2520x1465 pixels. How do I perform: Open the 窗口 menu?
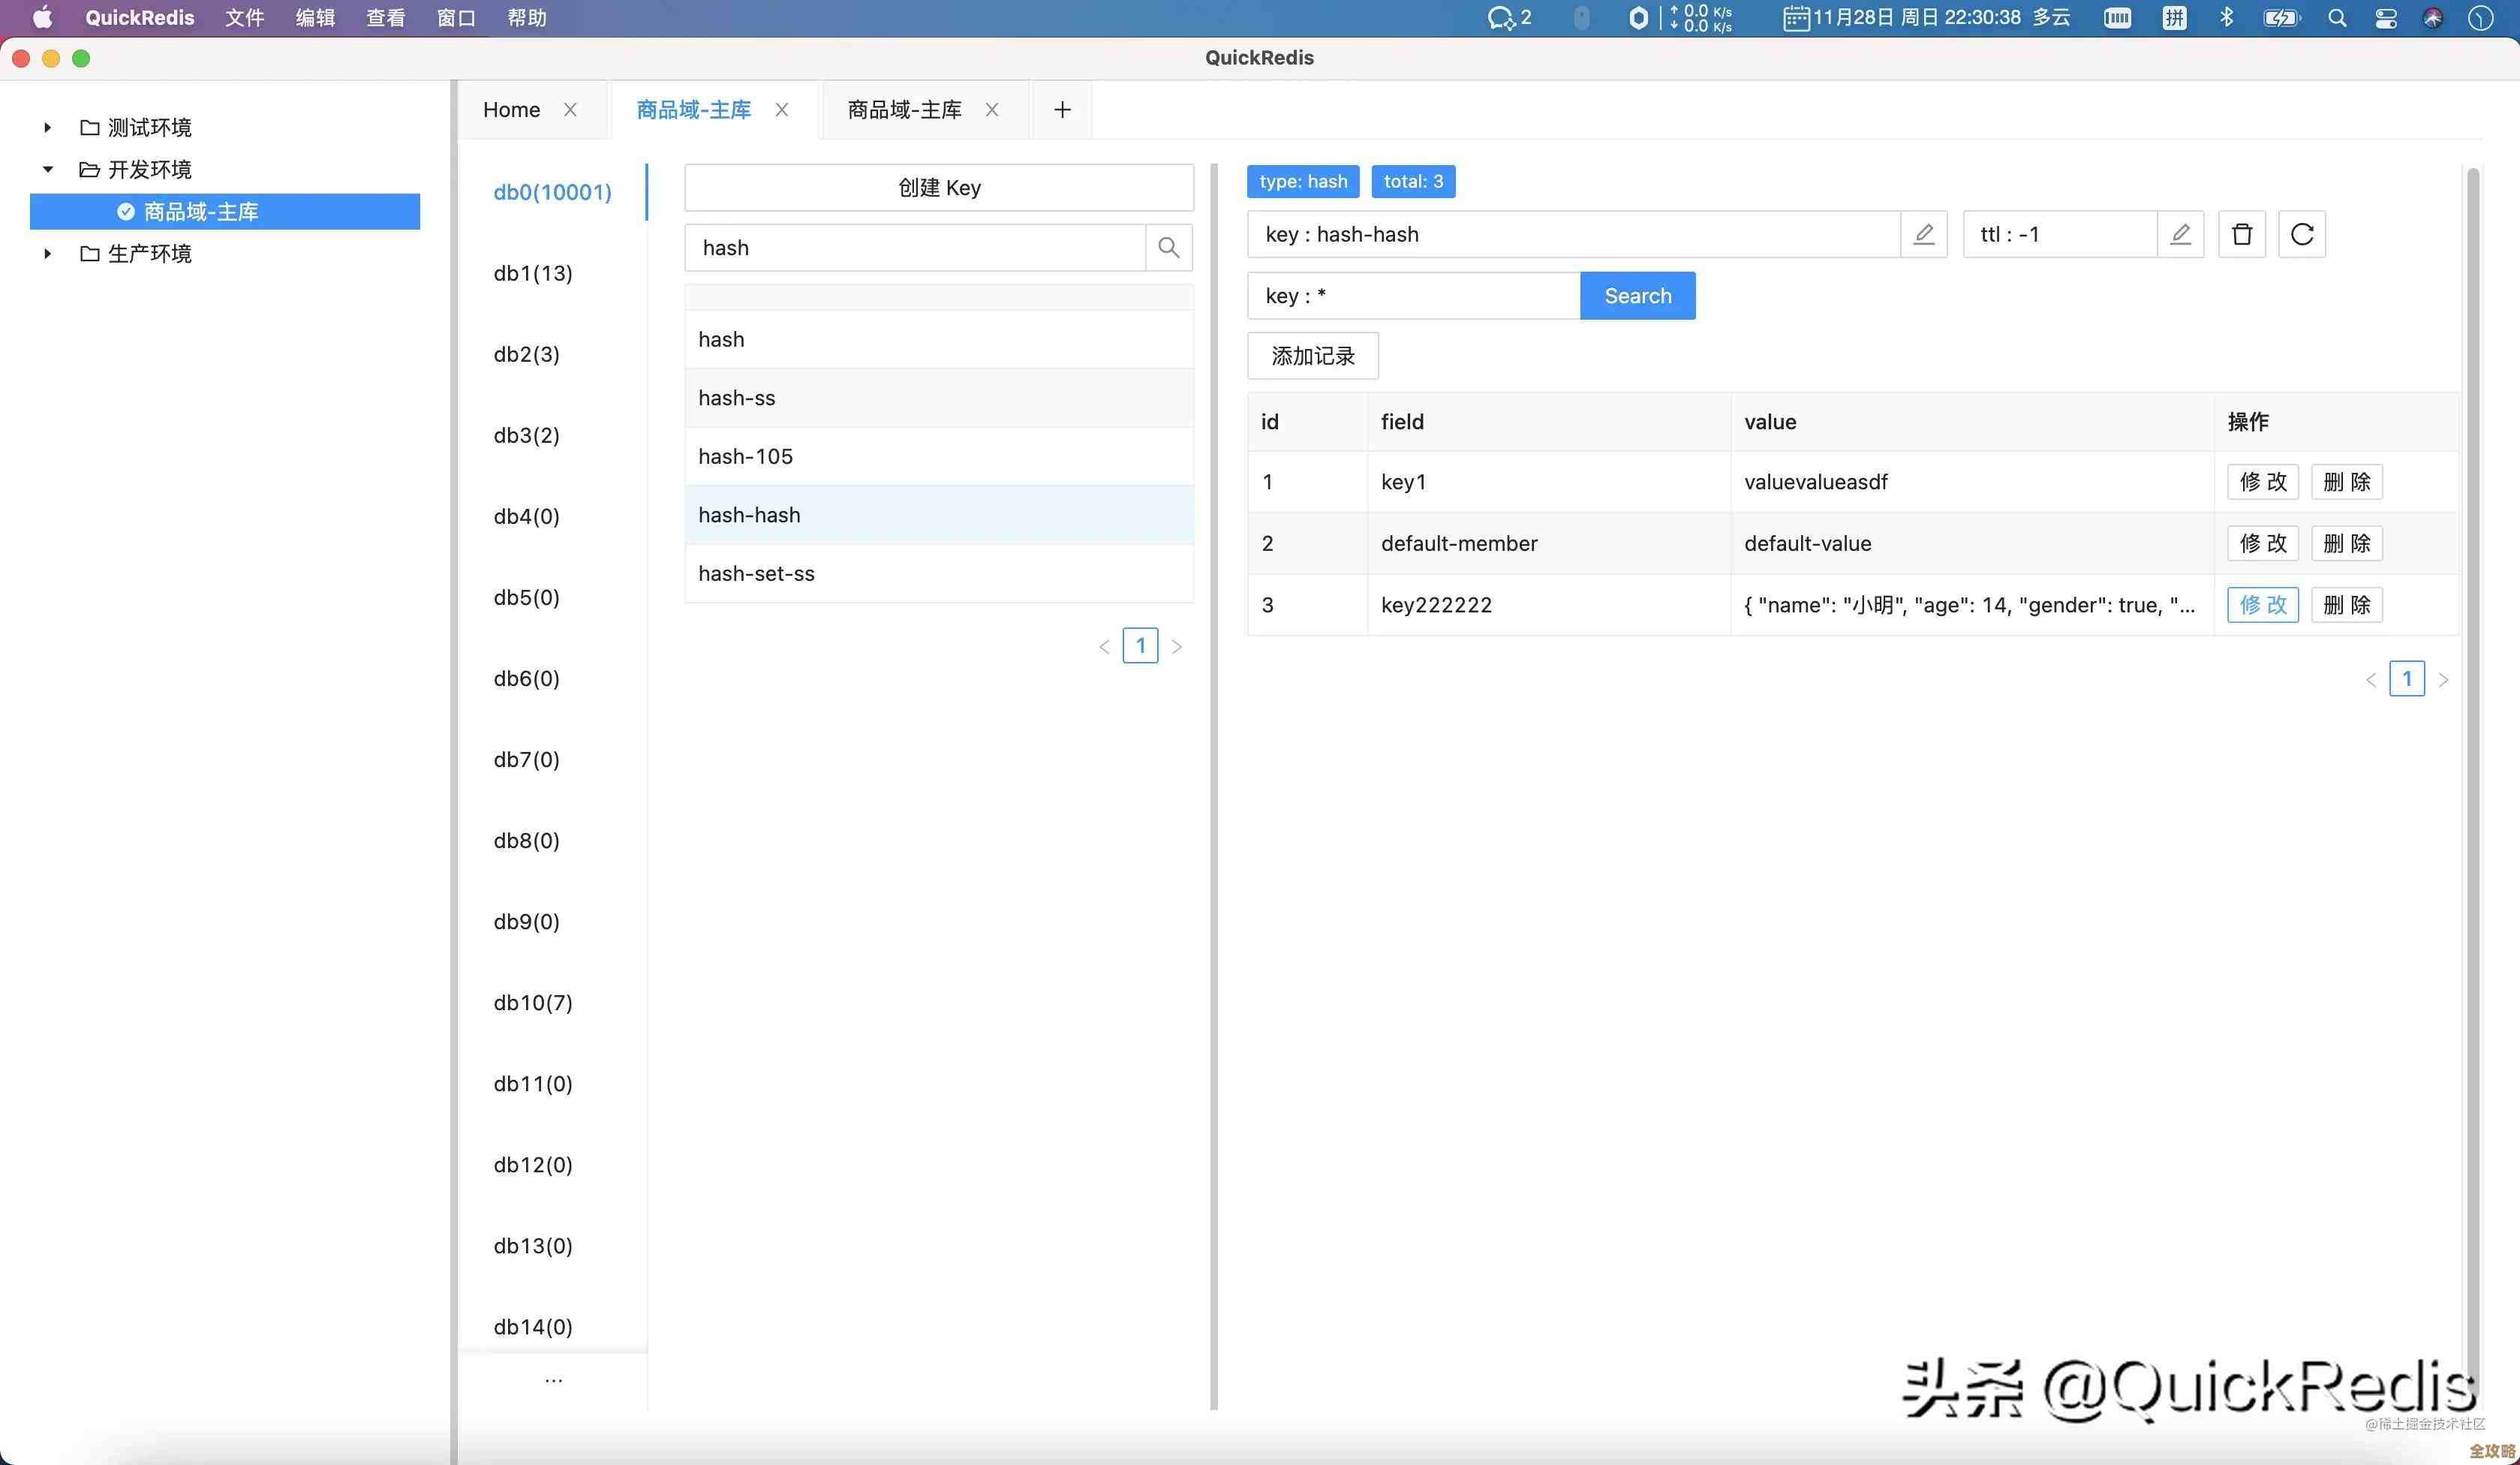click(x=456, y=18)
